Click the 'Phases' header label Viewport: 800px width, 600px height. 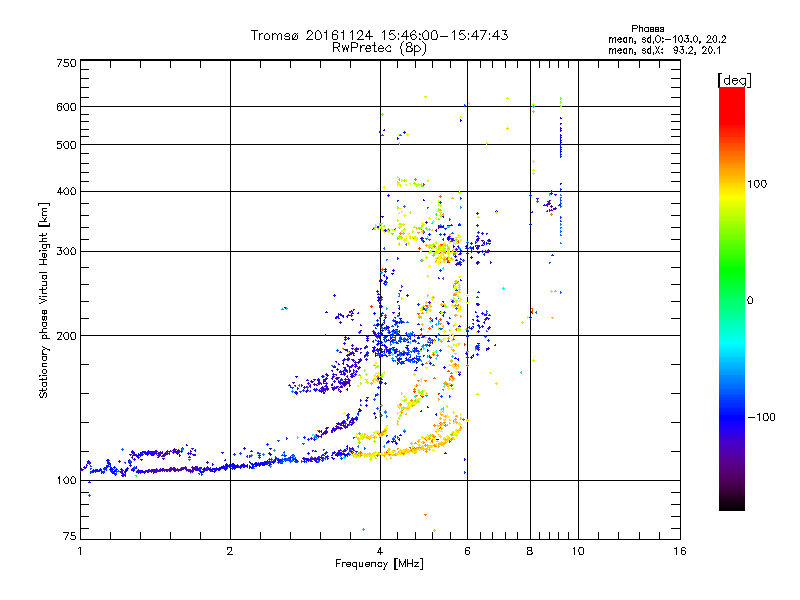tap(647, 29)
